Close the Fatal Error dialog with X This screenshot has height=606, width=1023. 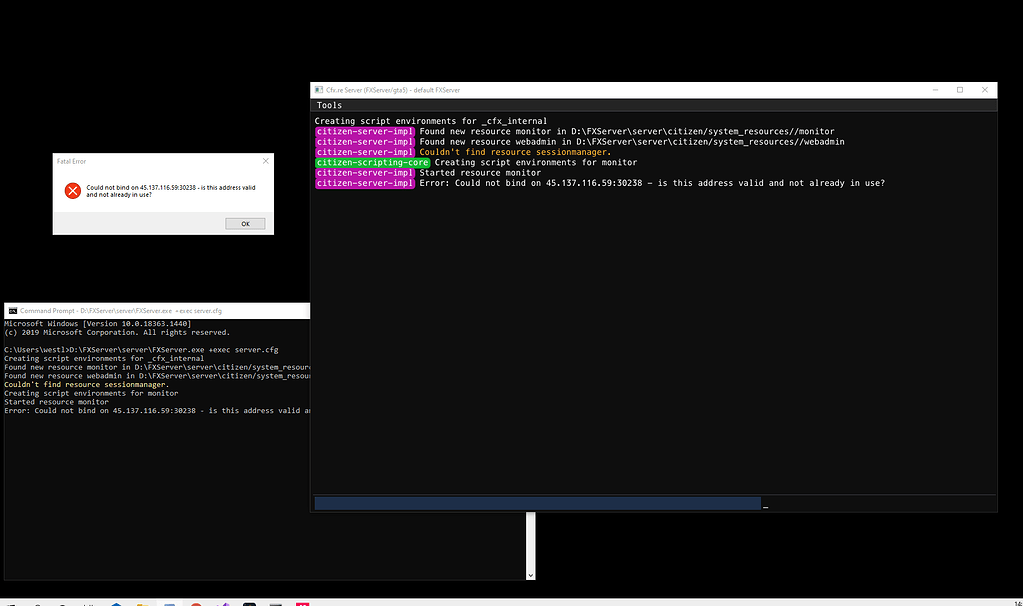266,161
